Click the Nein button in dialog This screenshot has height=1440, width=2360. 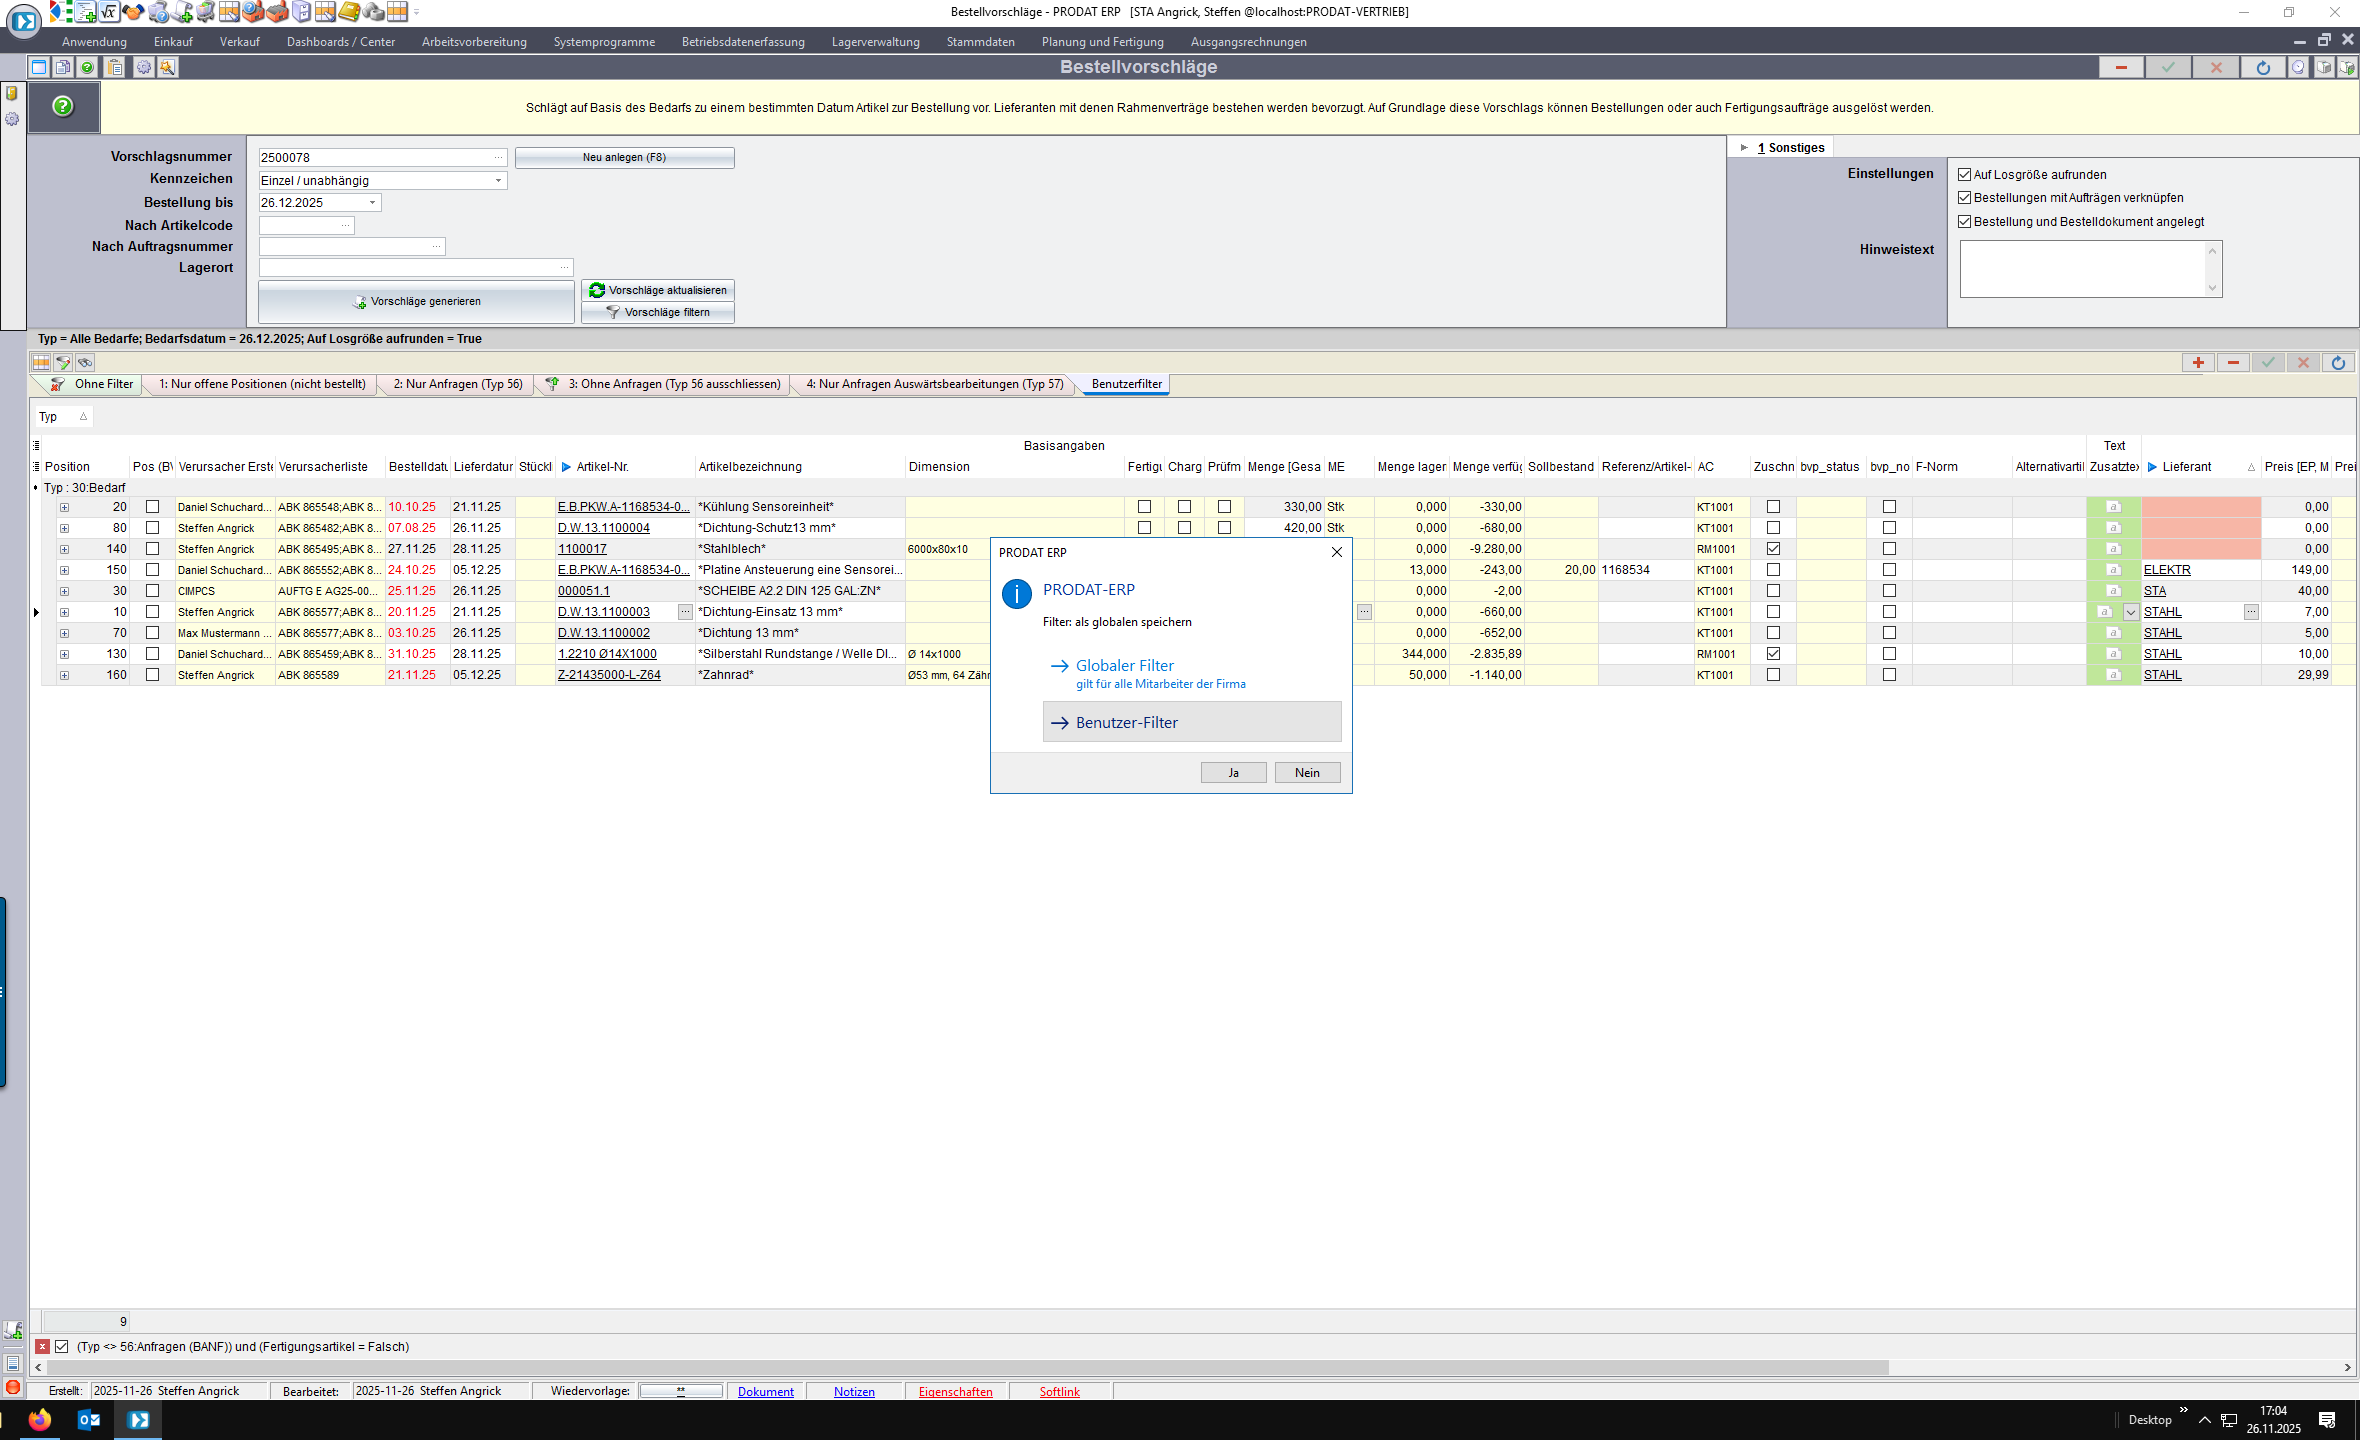[x=1306, y=773]
